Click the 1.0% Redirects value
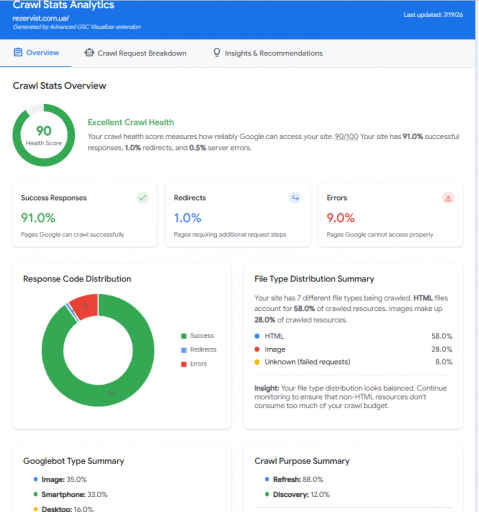 pyautogui.click(x=187, y=218)
